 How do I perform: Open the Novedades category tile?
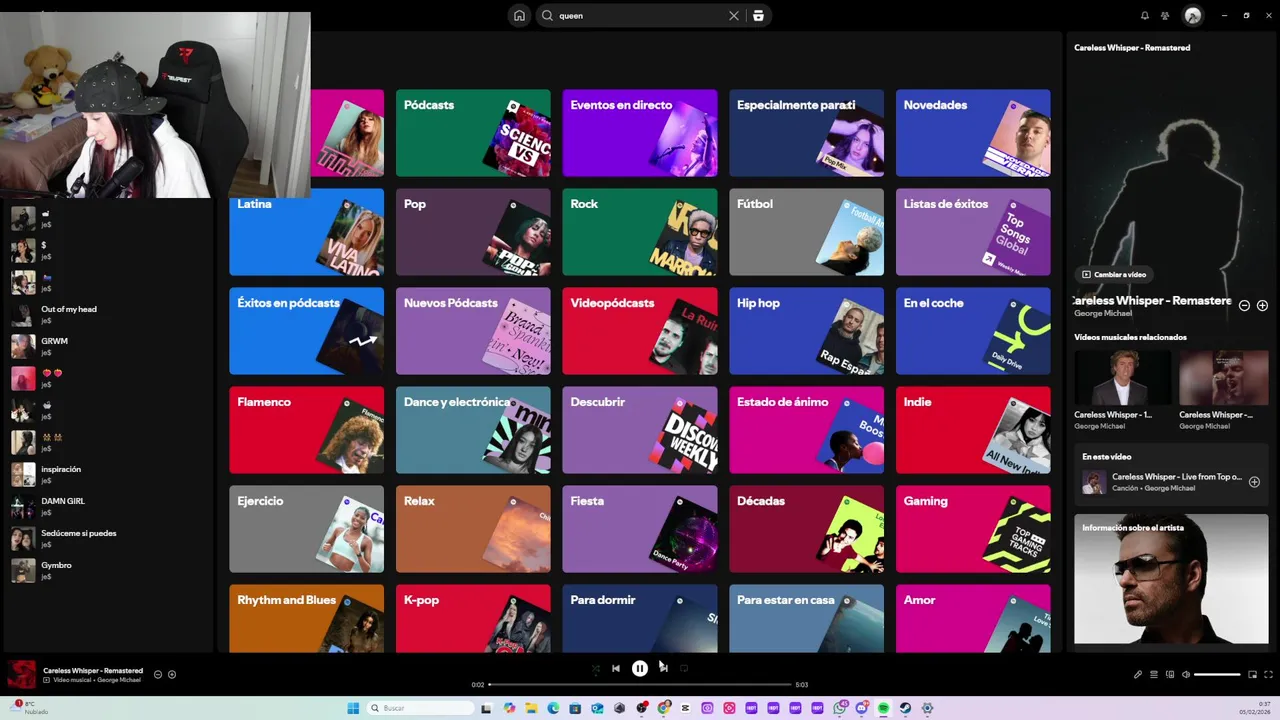973,133
